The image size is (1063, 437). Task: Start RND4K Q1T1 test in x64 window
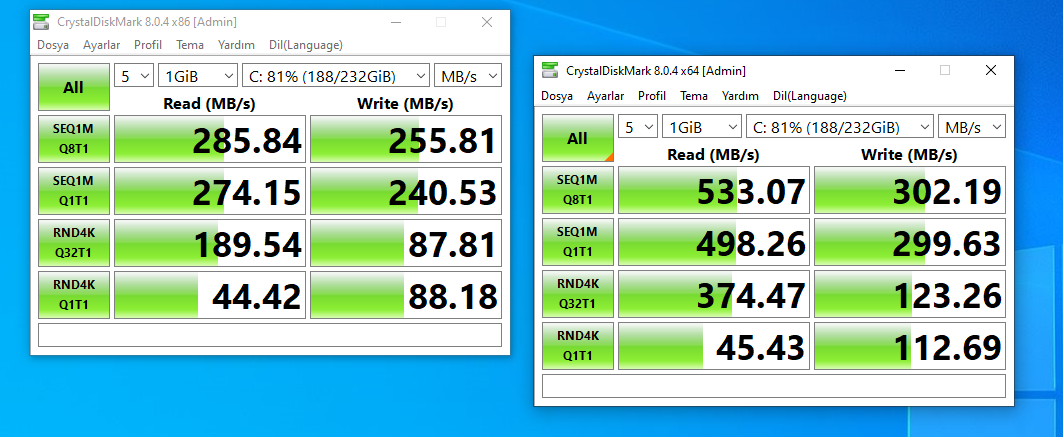point(578,346)
